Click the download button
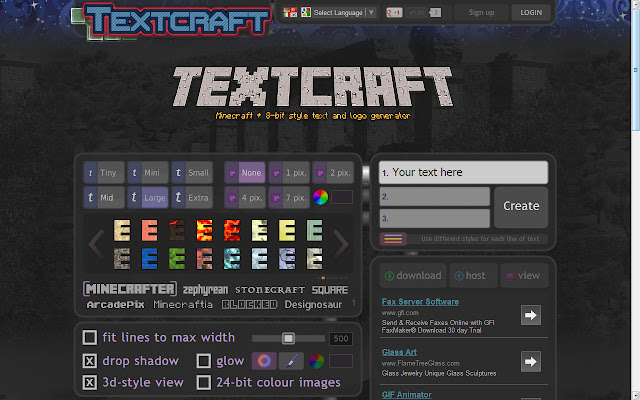Image resolution: width=640 pixels, height=400 pixels. click(413, 276)
